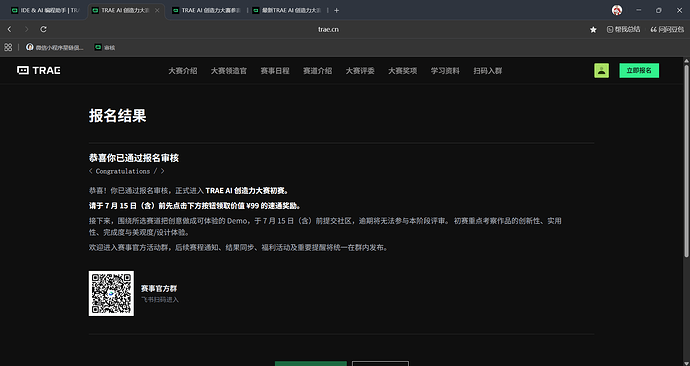The height and width of the screenshot is (366, 690).
Task: Click the green user account icon
Action: [x=602, y=70]
